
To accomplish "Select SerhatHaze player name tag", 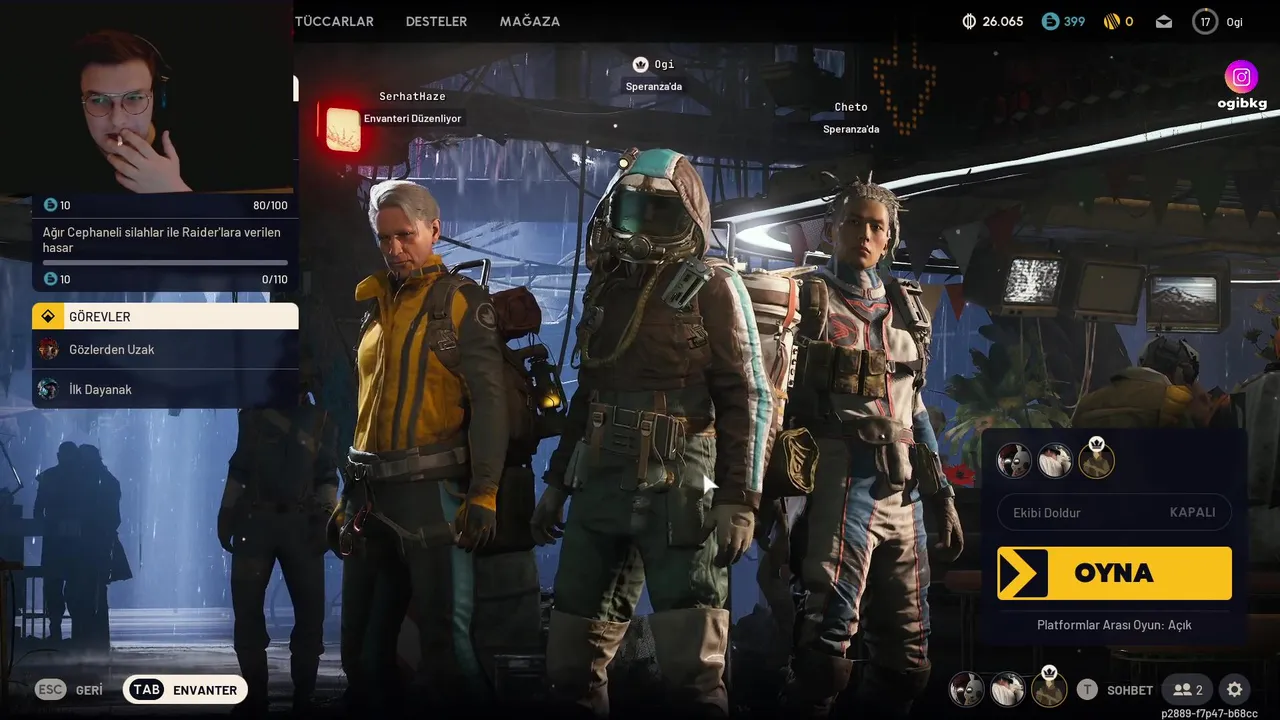I will point(412,96).
